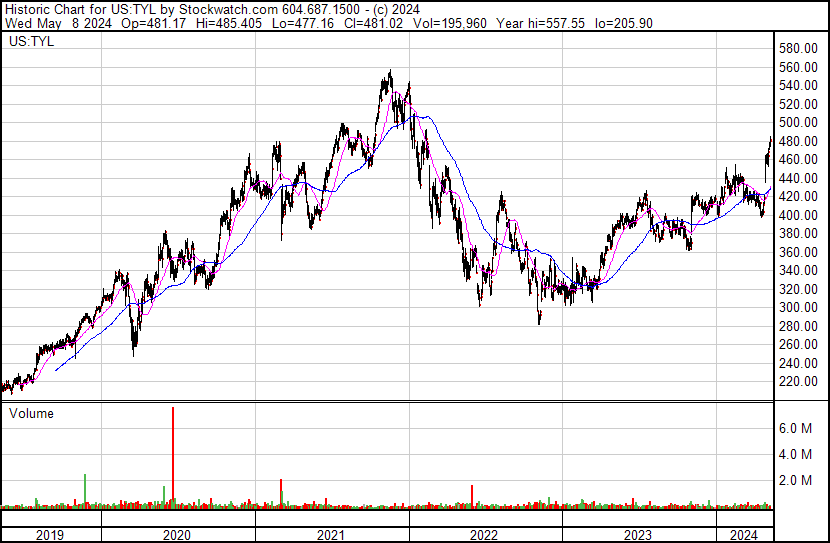Image resolution: width=830 pixels, height=543 pixels.
Task: Click the 240.00 price axis label
Action: [798, 363]
